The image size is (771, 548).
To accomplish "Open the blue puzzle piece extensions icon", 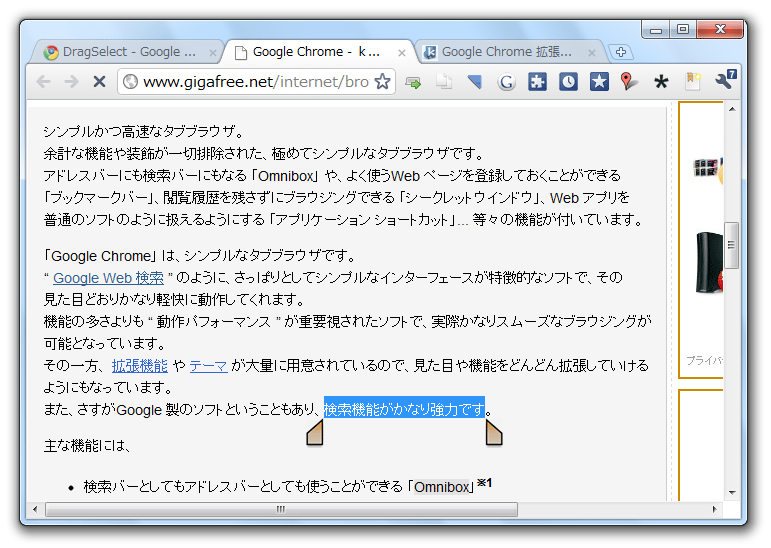I will (537, 82).
